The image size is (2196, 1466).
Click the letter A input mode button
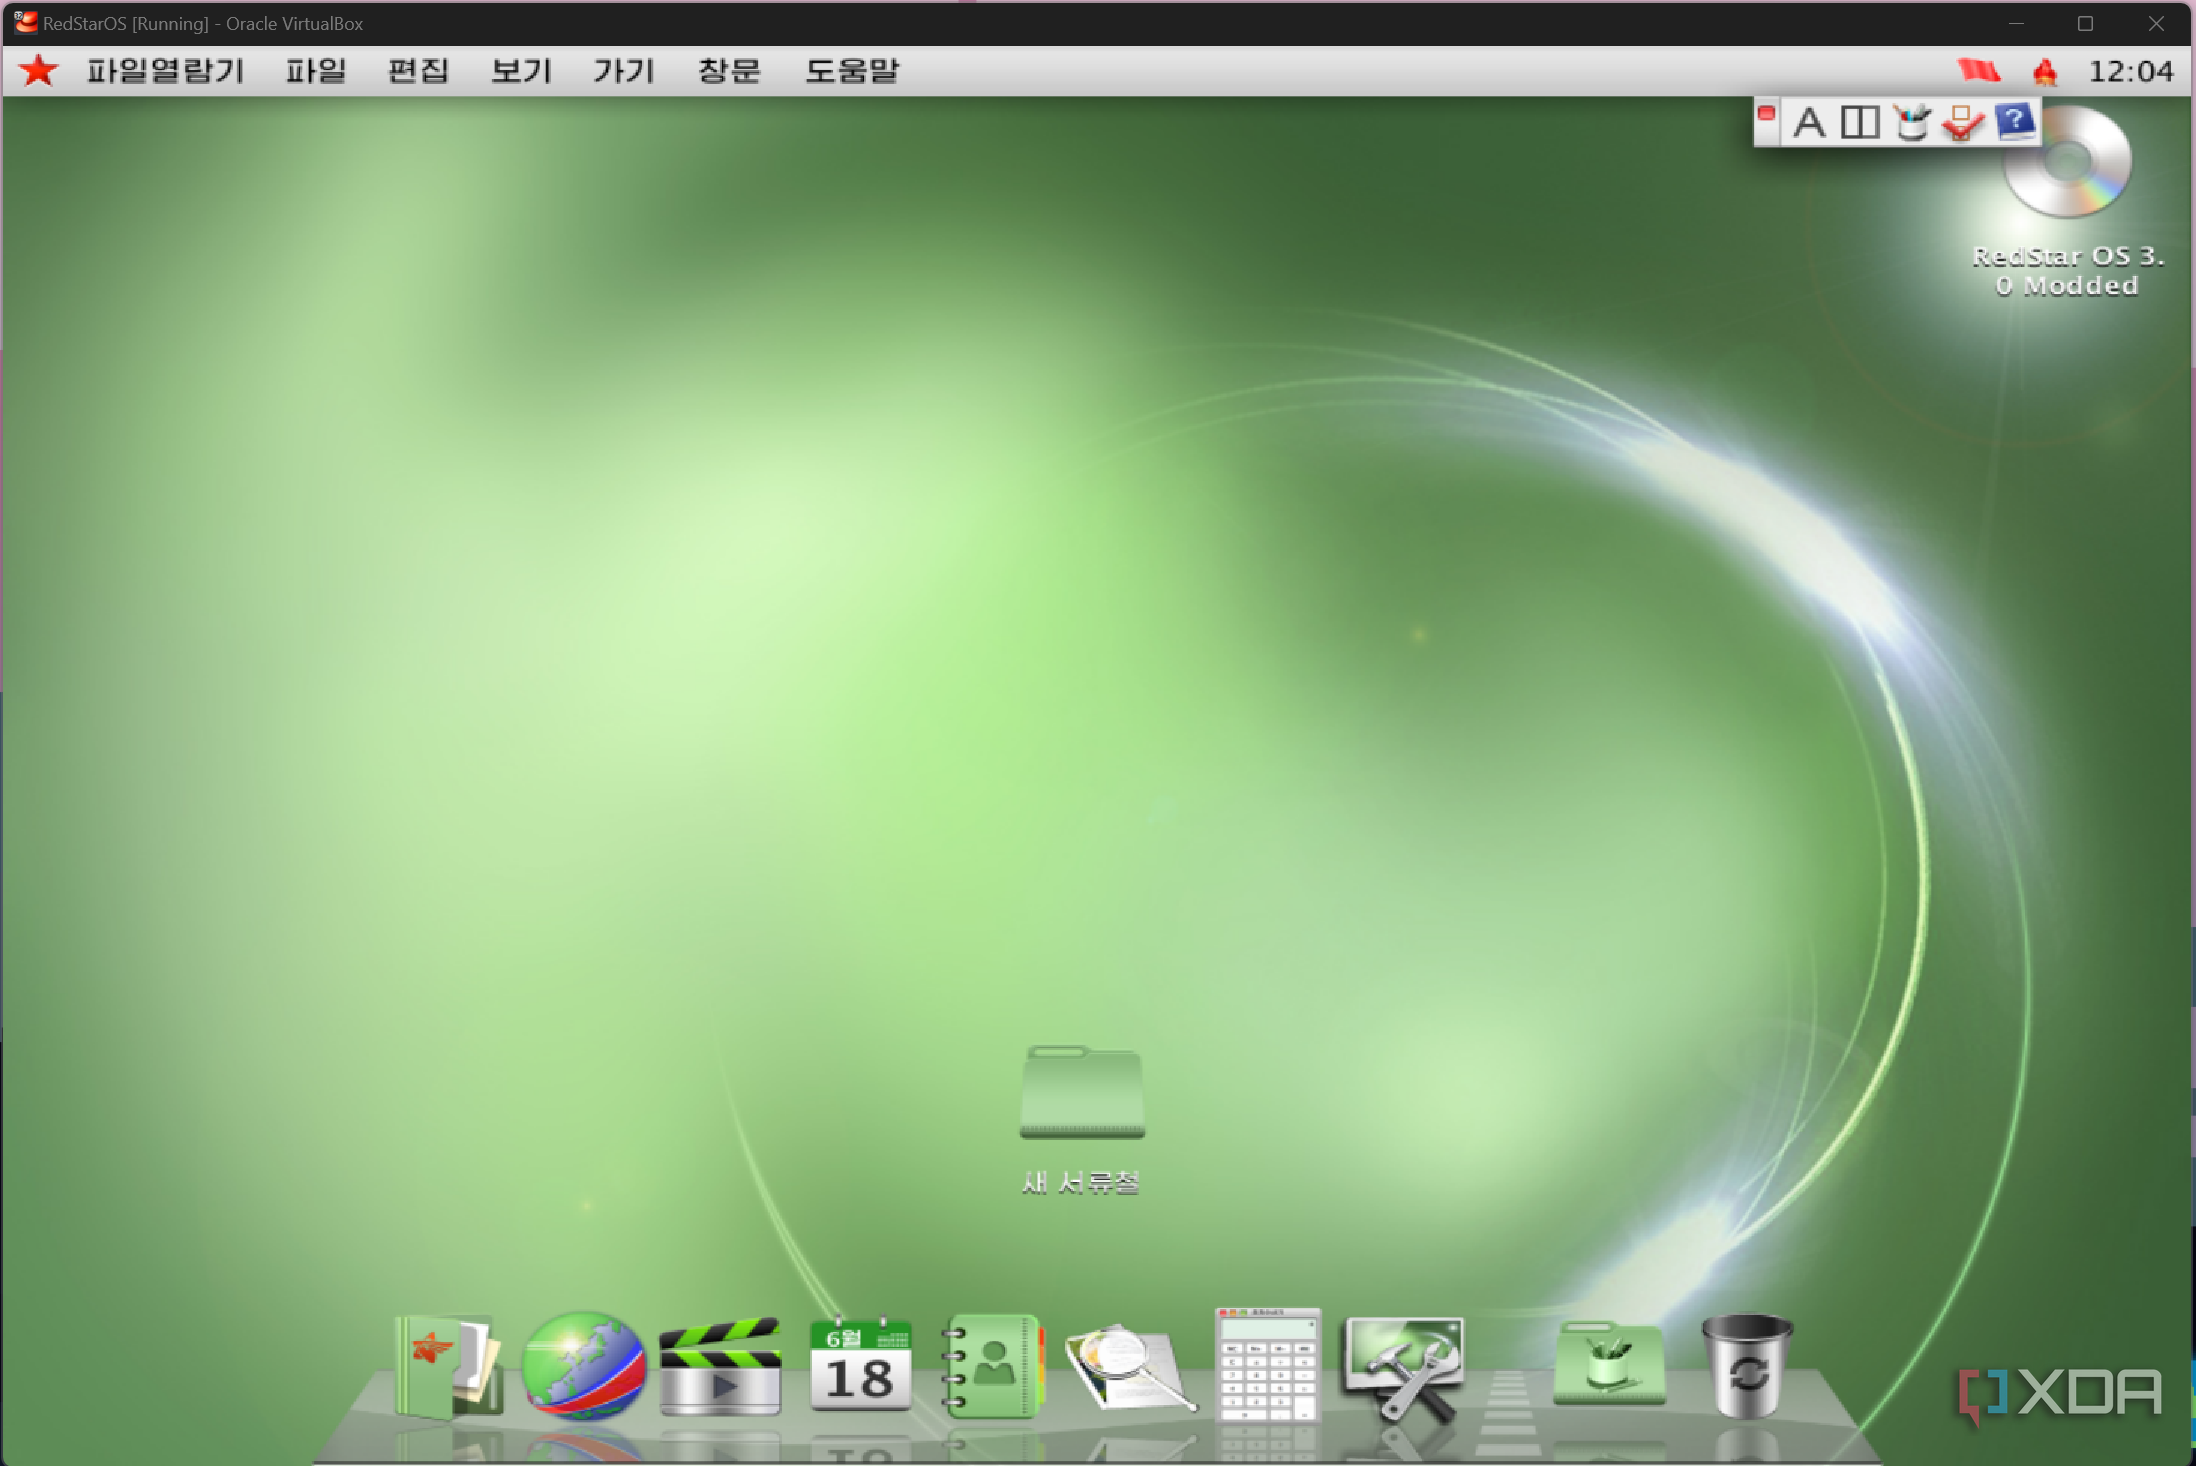click(x=1808, y=123)
